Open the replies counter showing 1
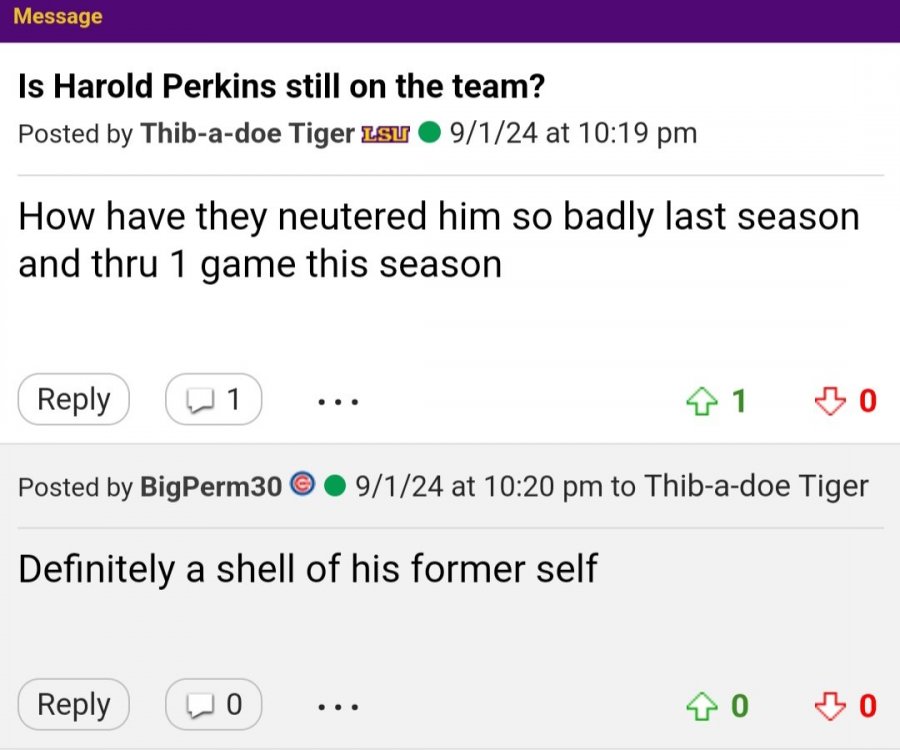 coord(214,400)
